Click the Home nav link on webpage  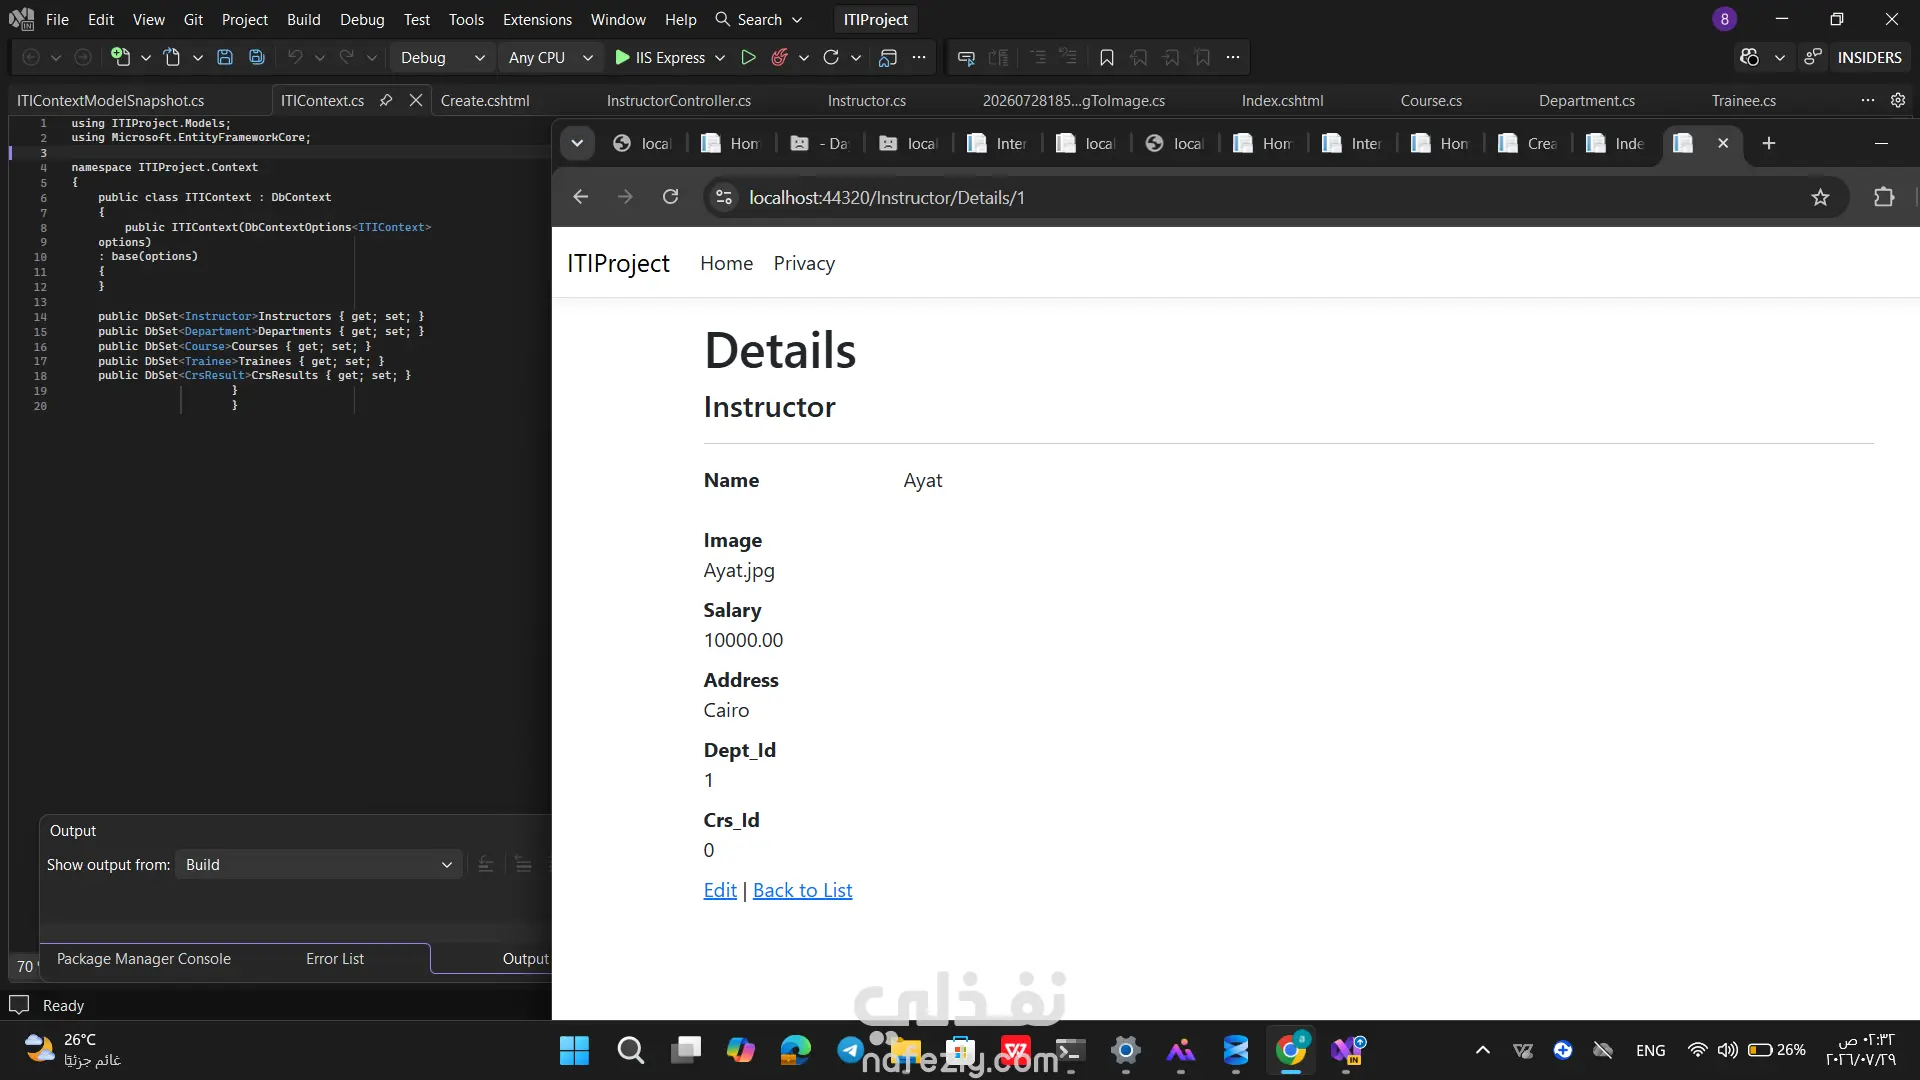726,263
